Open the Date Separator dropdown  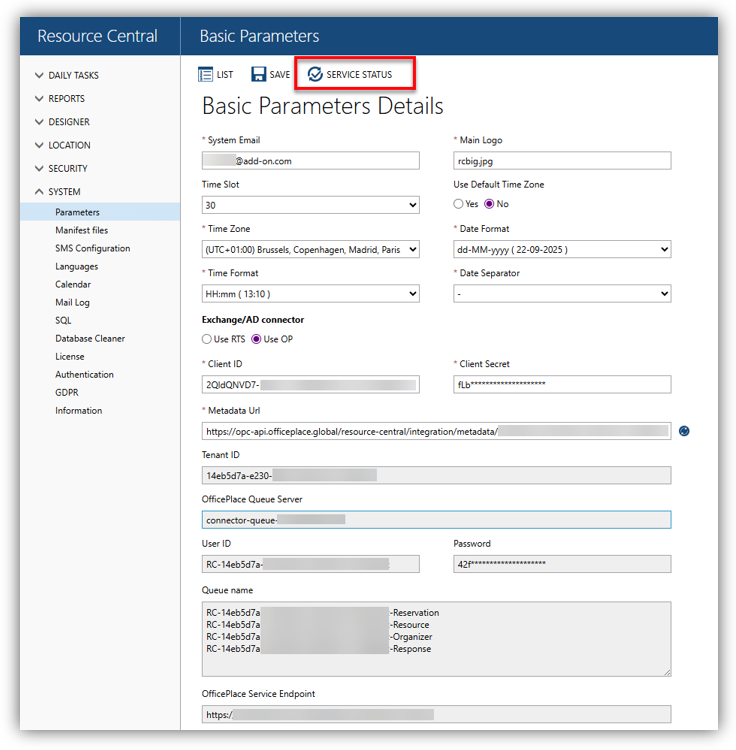(562, 294)
